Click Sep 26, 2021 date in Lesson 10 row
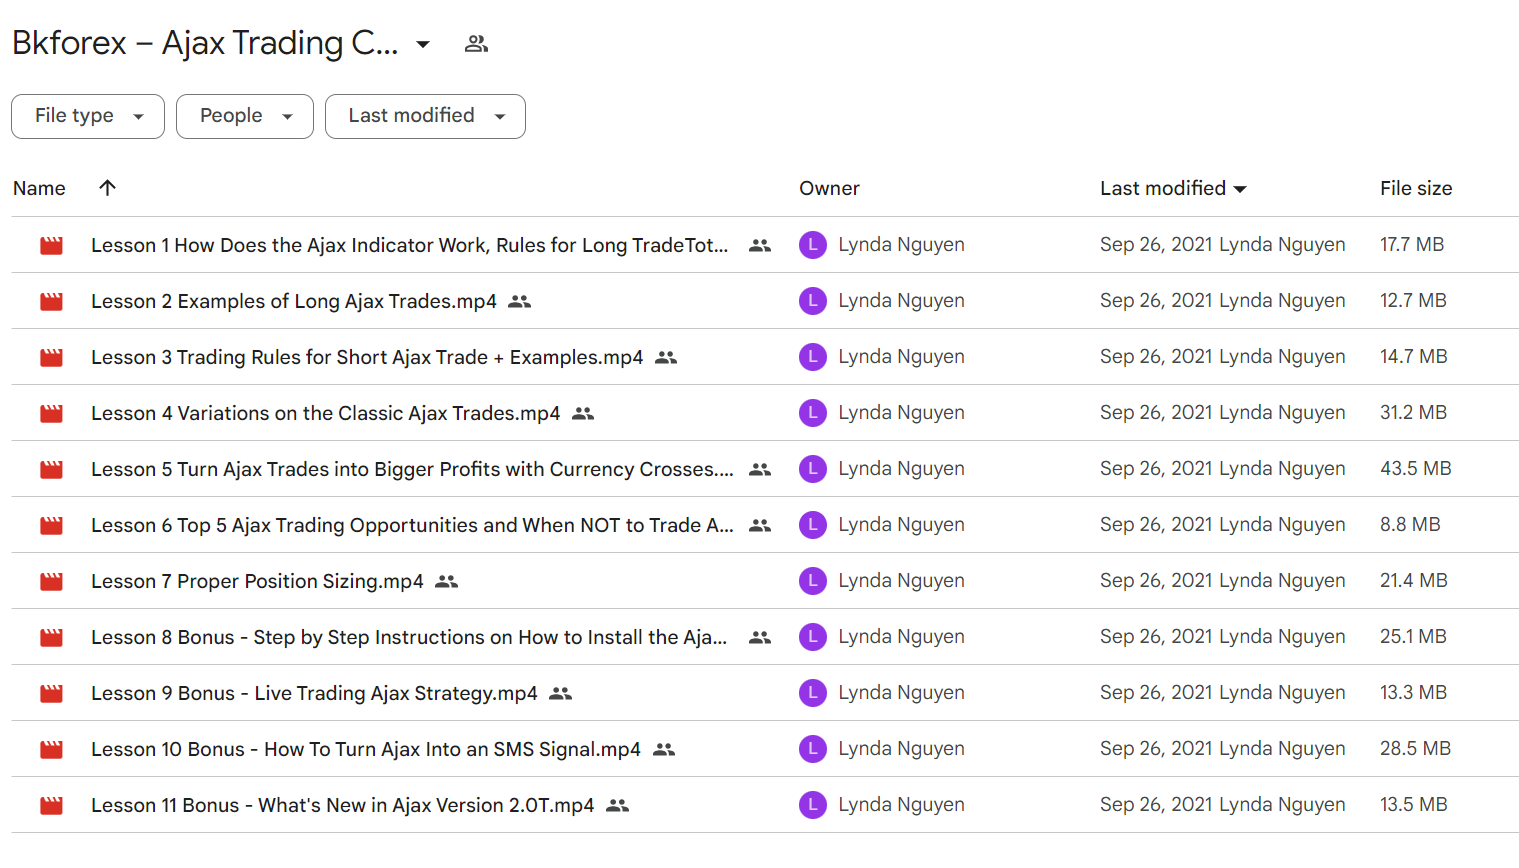The image size is (1519, 868). click(1156, 749)
